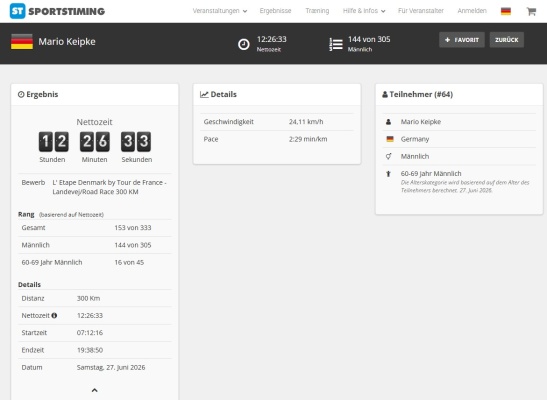Click the 60-69 Jahr Männlich rank row

coord(95,262)
